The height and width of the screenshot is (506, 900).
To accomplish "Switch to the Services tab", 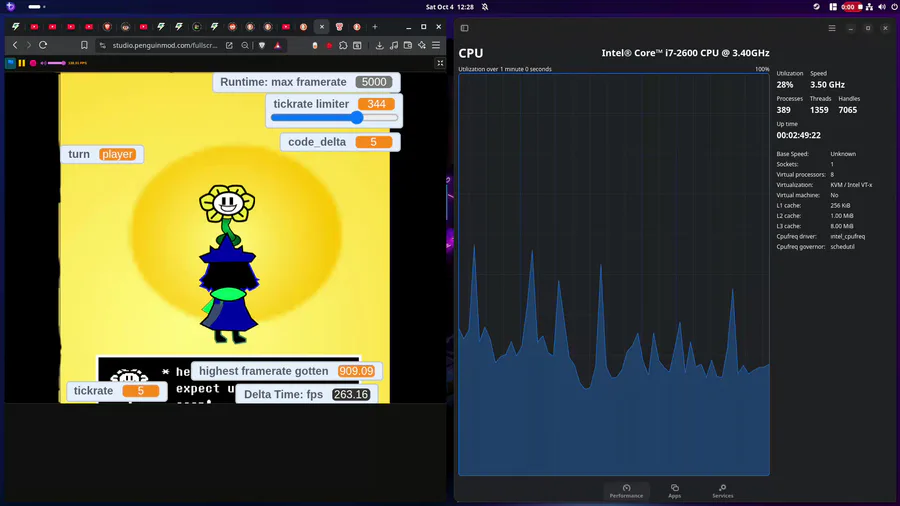I will (723, 491).
